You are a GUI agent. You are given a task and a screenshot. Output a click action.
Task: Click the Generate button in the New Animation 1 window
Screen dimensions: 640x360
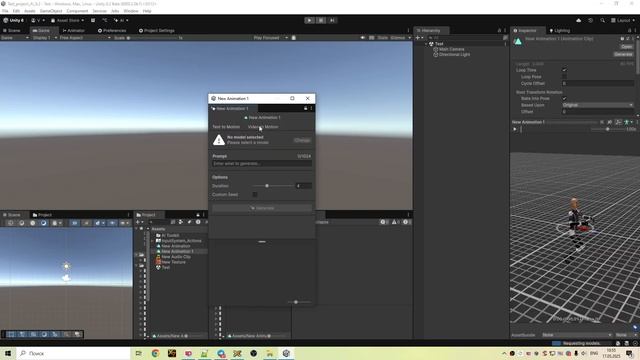pos(262,208)
